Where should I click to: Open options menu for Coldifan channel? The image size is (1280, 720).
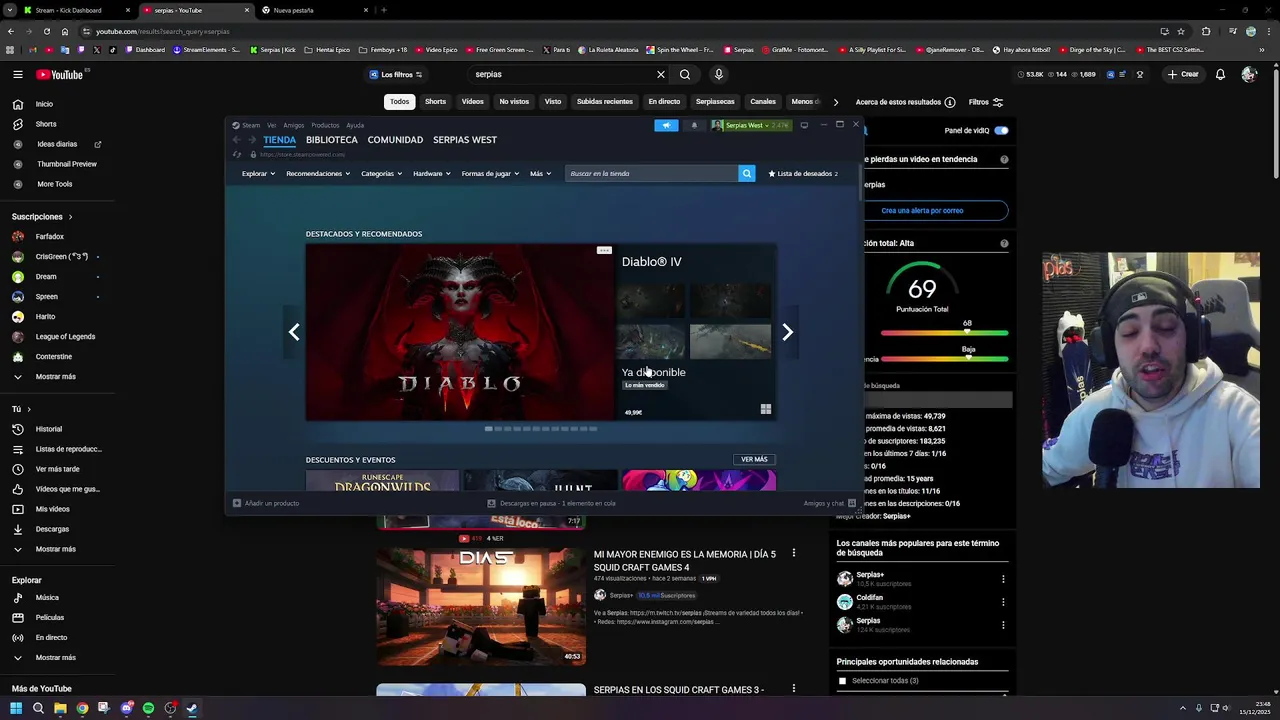tap(1003, 602)
